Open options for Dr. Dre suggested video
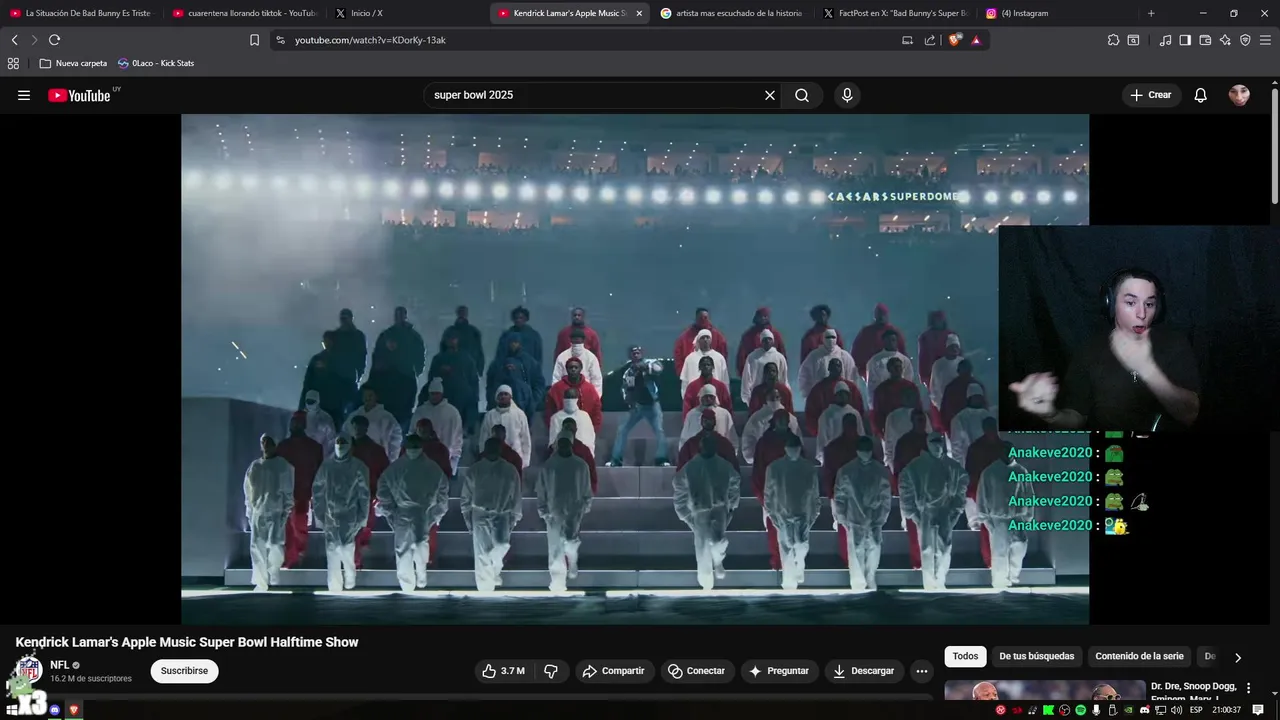Screen dimensions: 1280x720 [x=1248, y=688]
